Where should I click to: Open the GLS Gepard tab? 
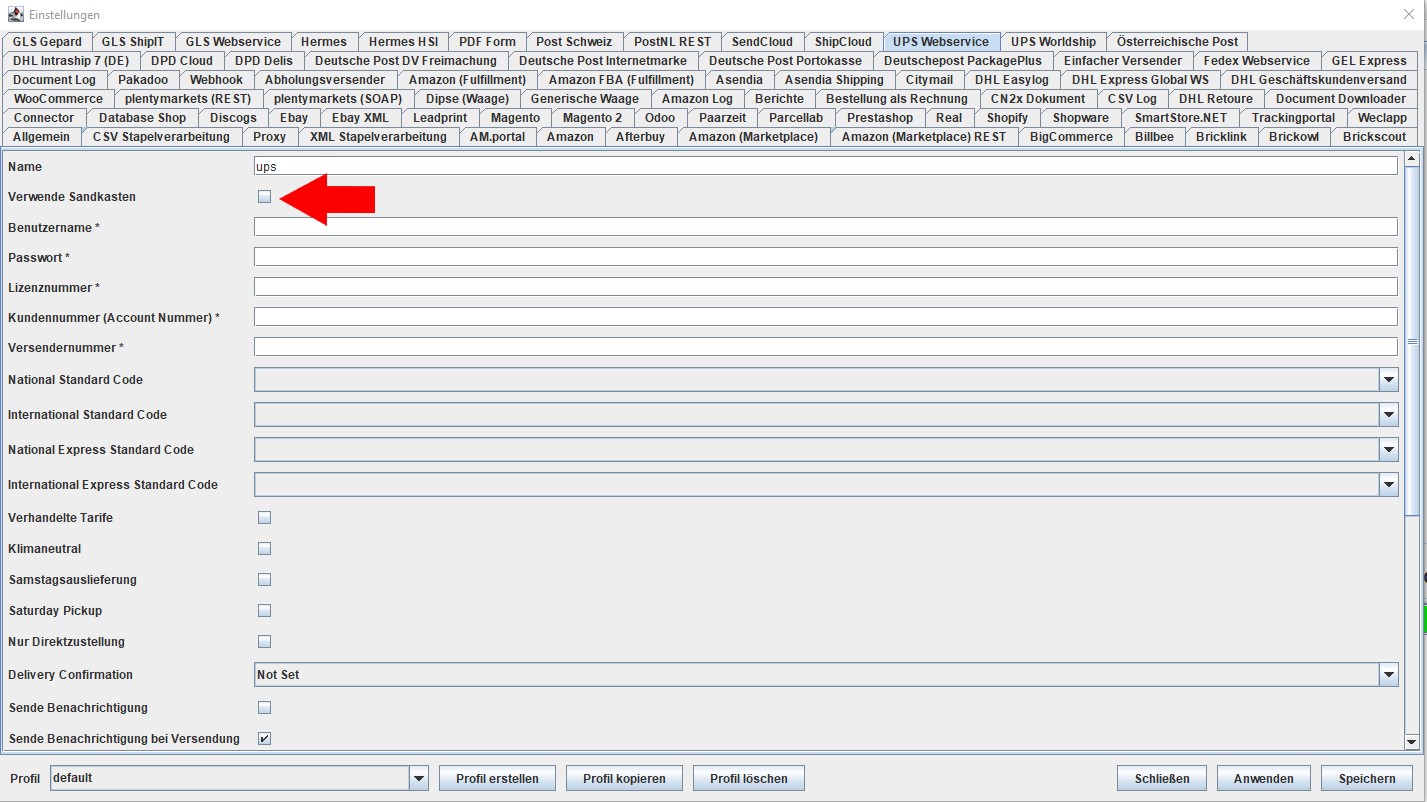point(47,42)
